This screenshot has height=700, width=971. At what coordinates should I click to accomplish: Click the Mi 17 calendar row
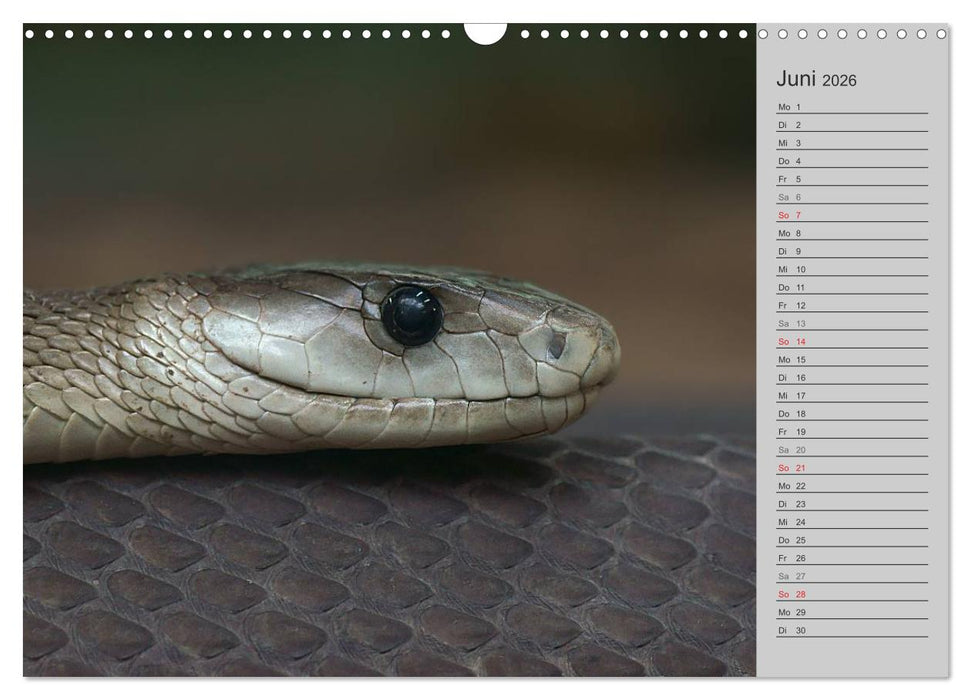(851, 395)
